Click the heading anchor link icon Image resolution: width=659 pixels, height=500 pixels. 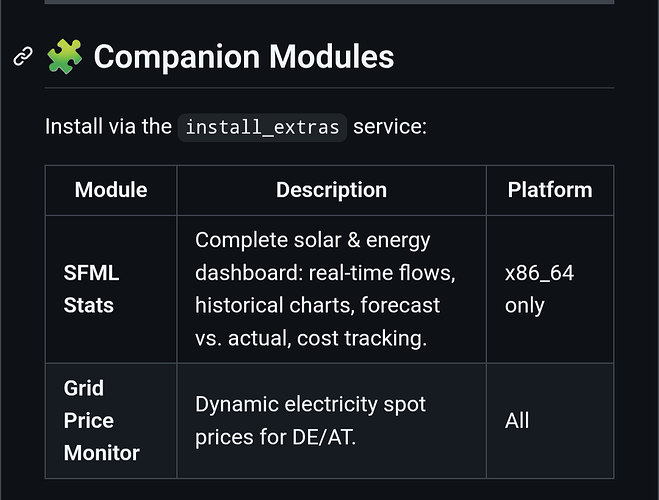[23, 56]
